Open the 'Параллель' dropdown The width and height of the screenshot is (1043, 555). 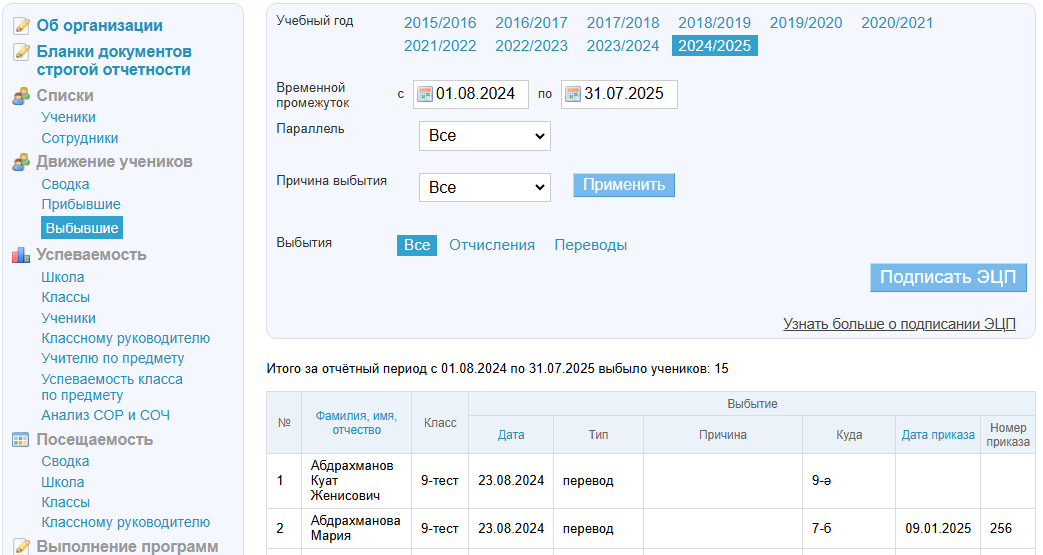coord(484,135)
